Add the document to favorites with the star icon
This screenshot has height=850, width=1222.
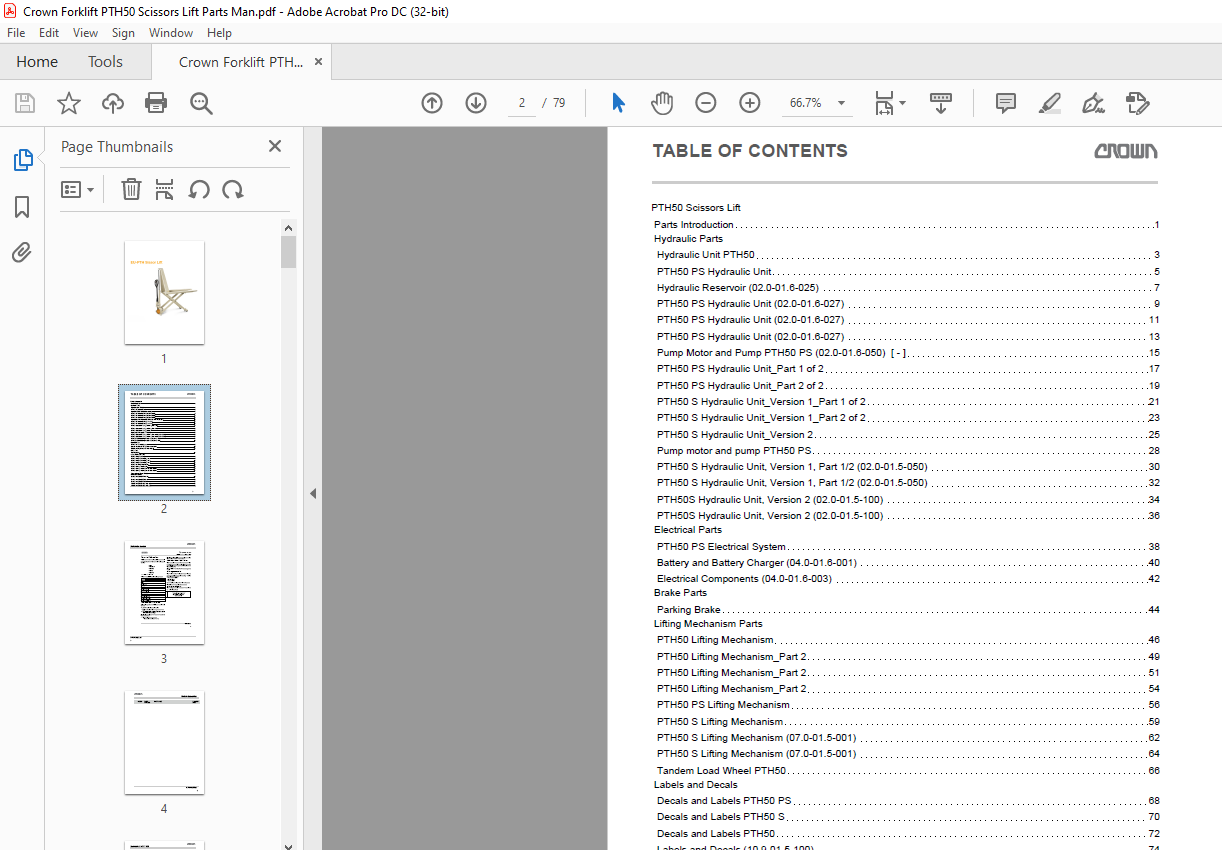coord(69,103)
